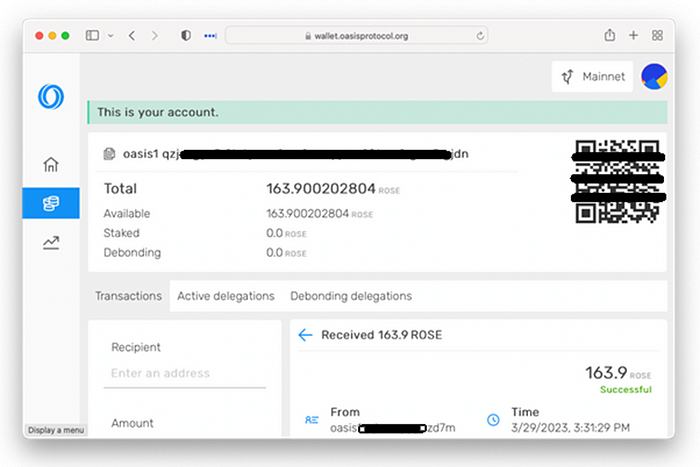Image resolution: width=700 pixels, height=467 pixels.
Task: Click the From address icon
Action: pos(312,420)
